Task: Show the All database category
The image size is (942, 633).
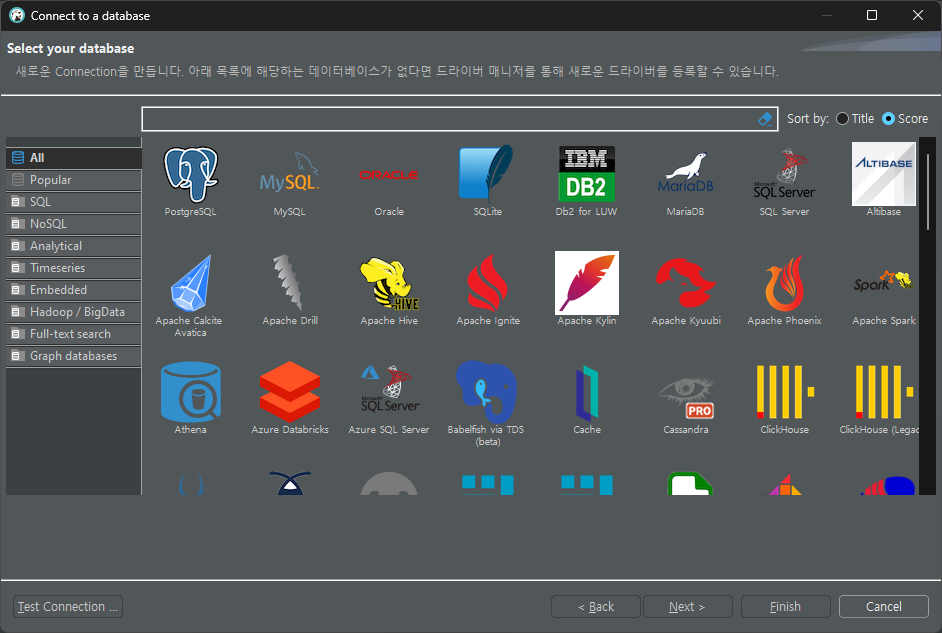Action: pyautogui.click(x=74, y=158)
